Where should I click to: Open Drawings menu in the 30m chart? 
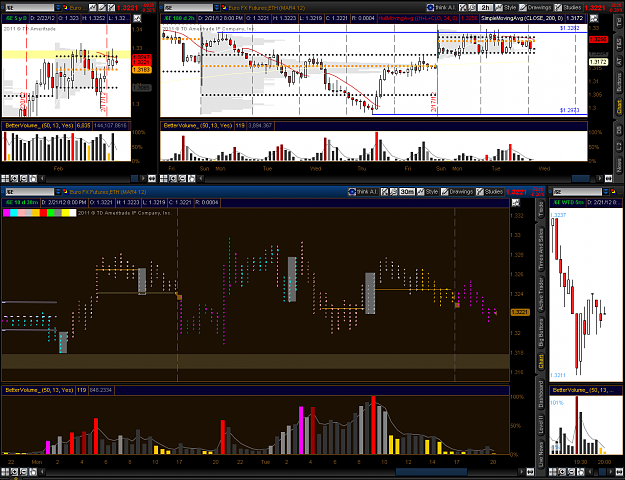click(x=457, y=192)
